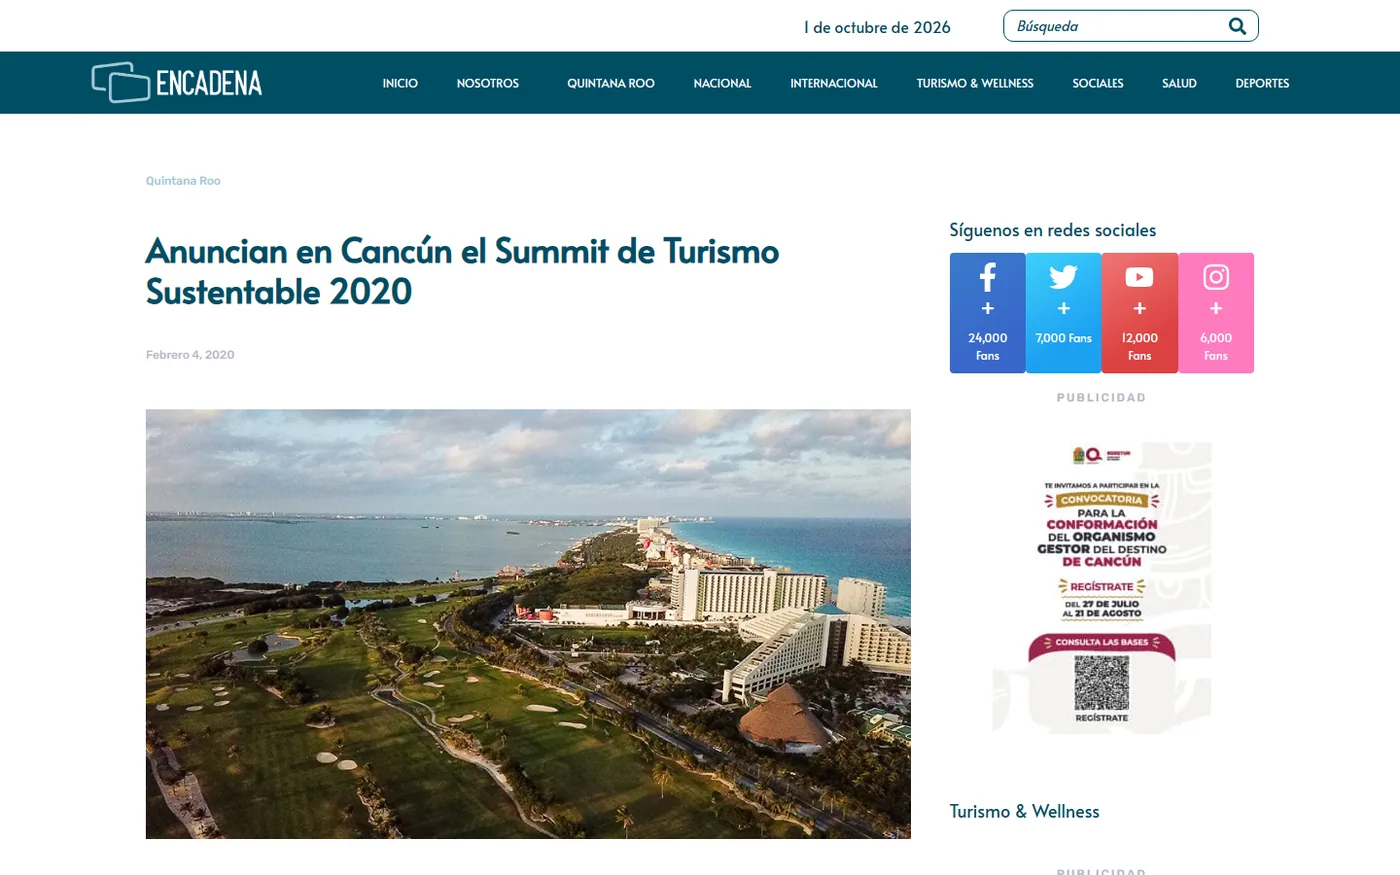Viewport: 1400px width, 875px height.
Task: Open the Nosotros menu item
Action: (488, 83)
